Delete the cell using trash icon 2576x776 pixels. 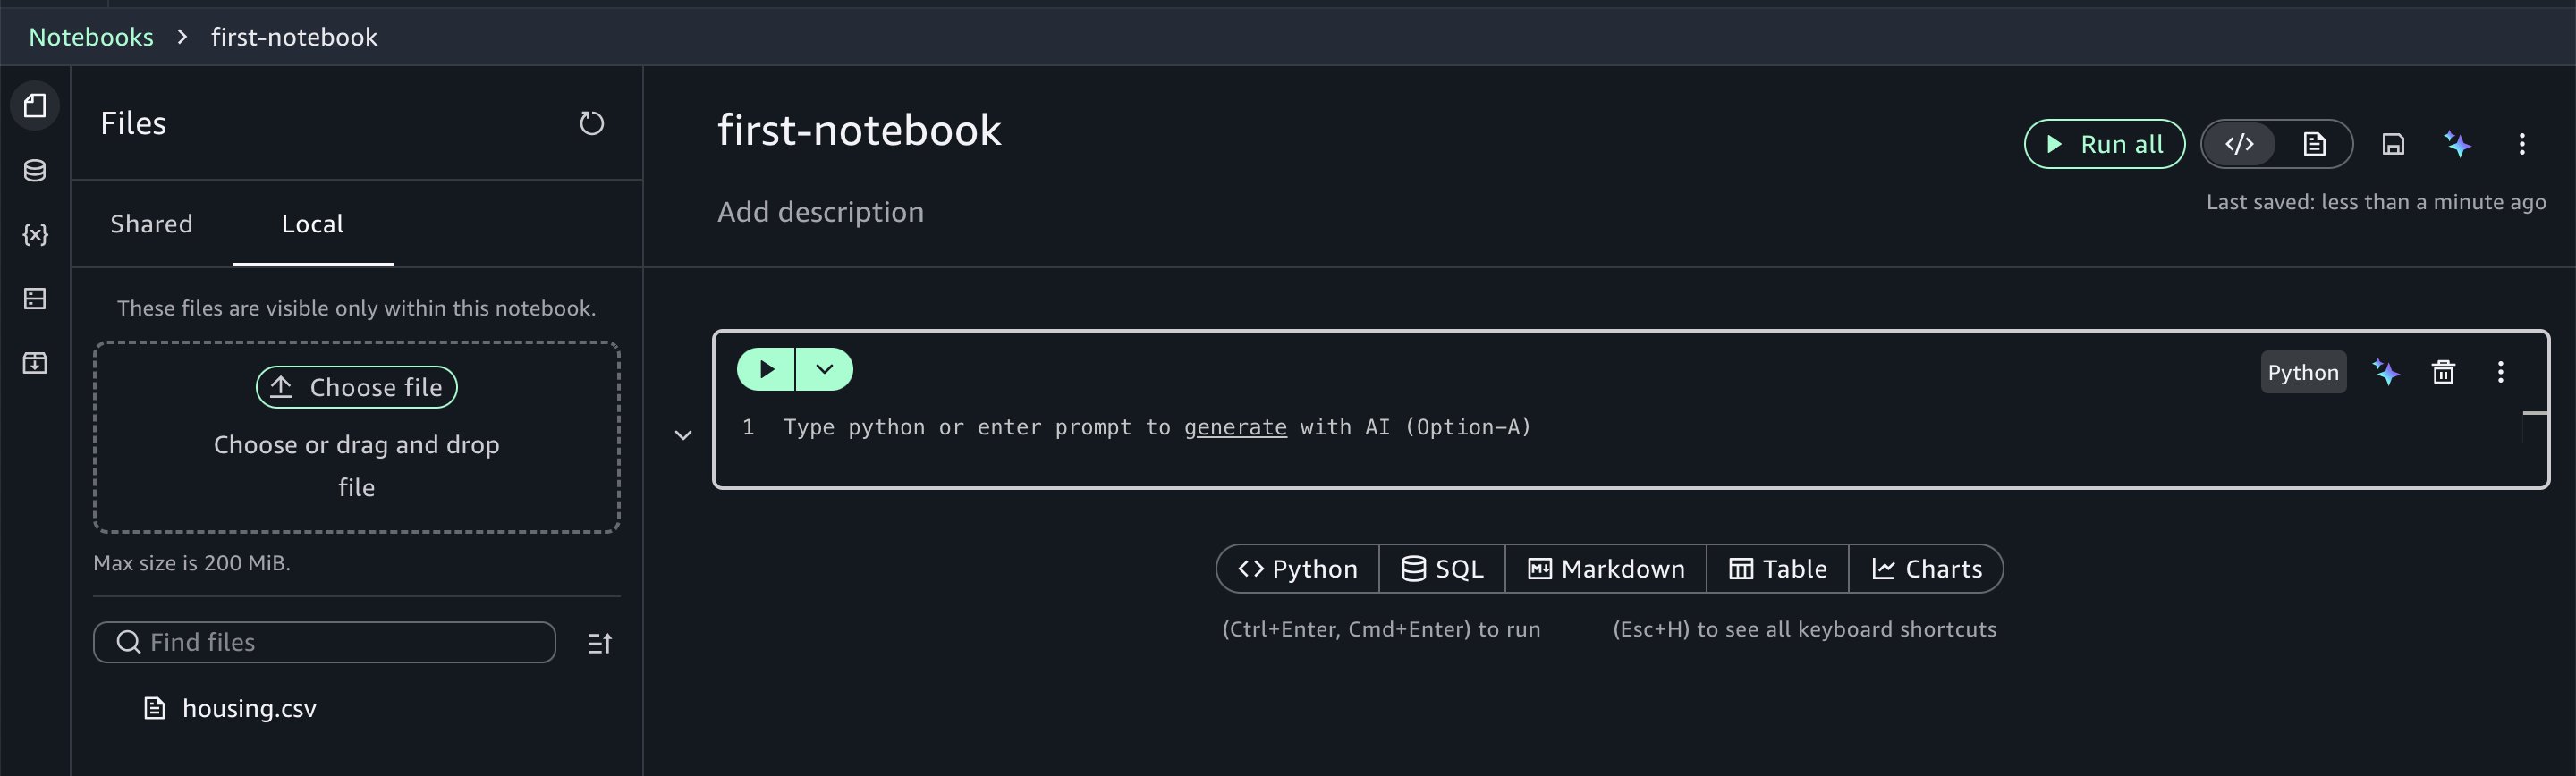tap(2443, 372)
